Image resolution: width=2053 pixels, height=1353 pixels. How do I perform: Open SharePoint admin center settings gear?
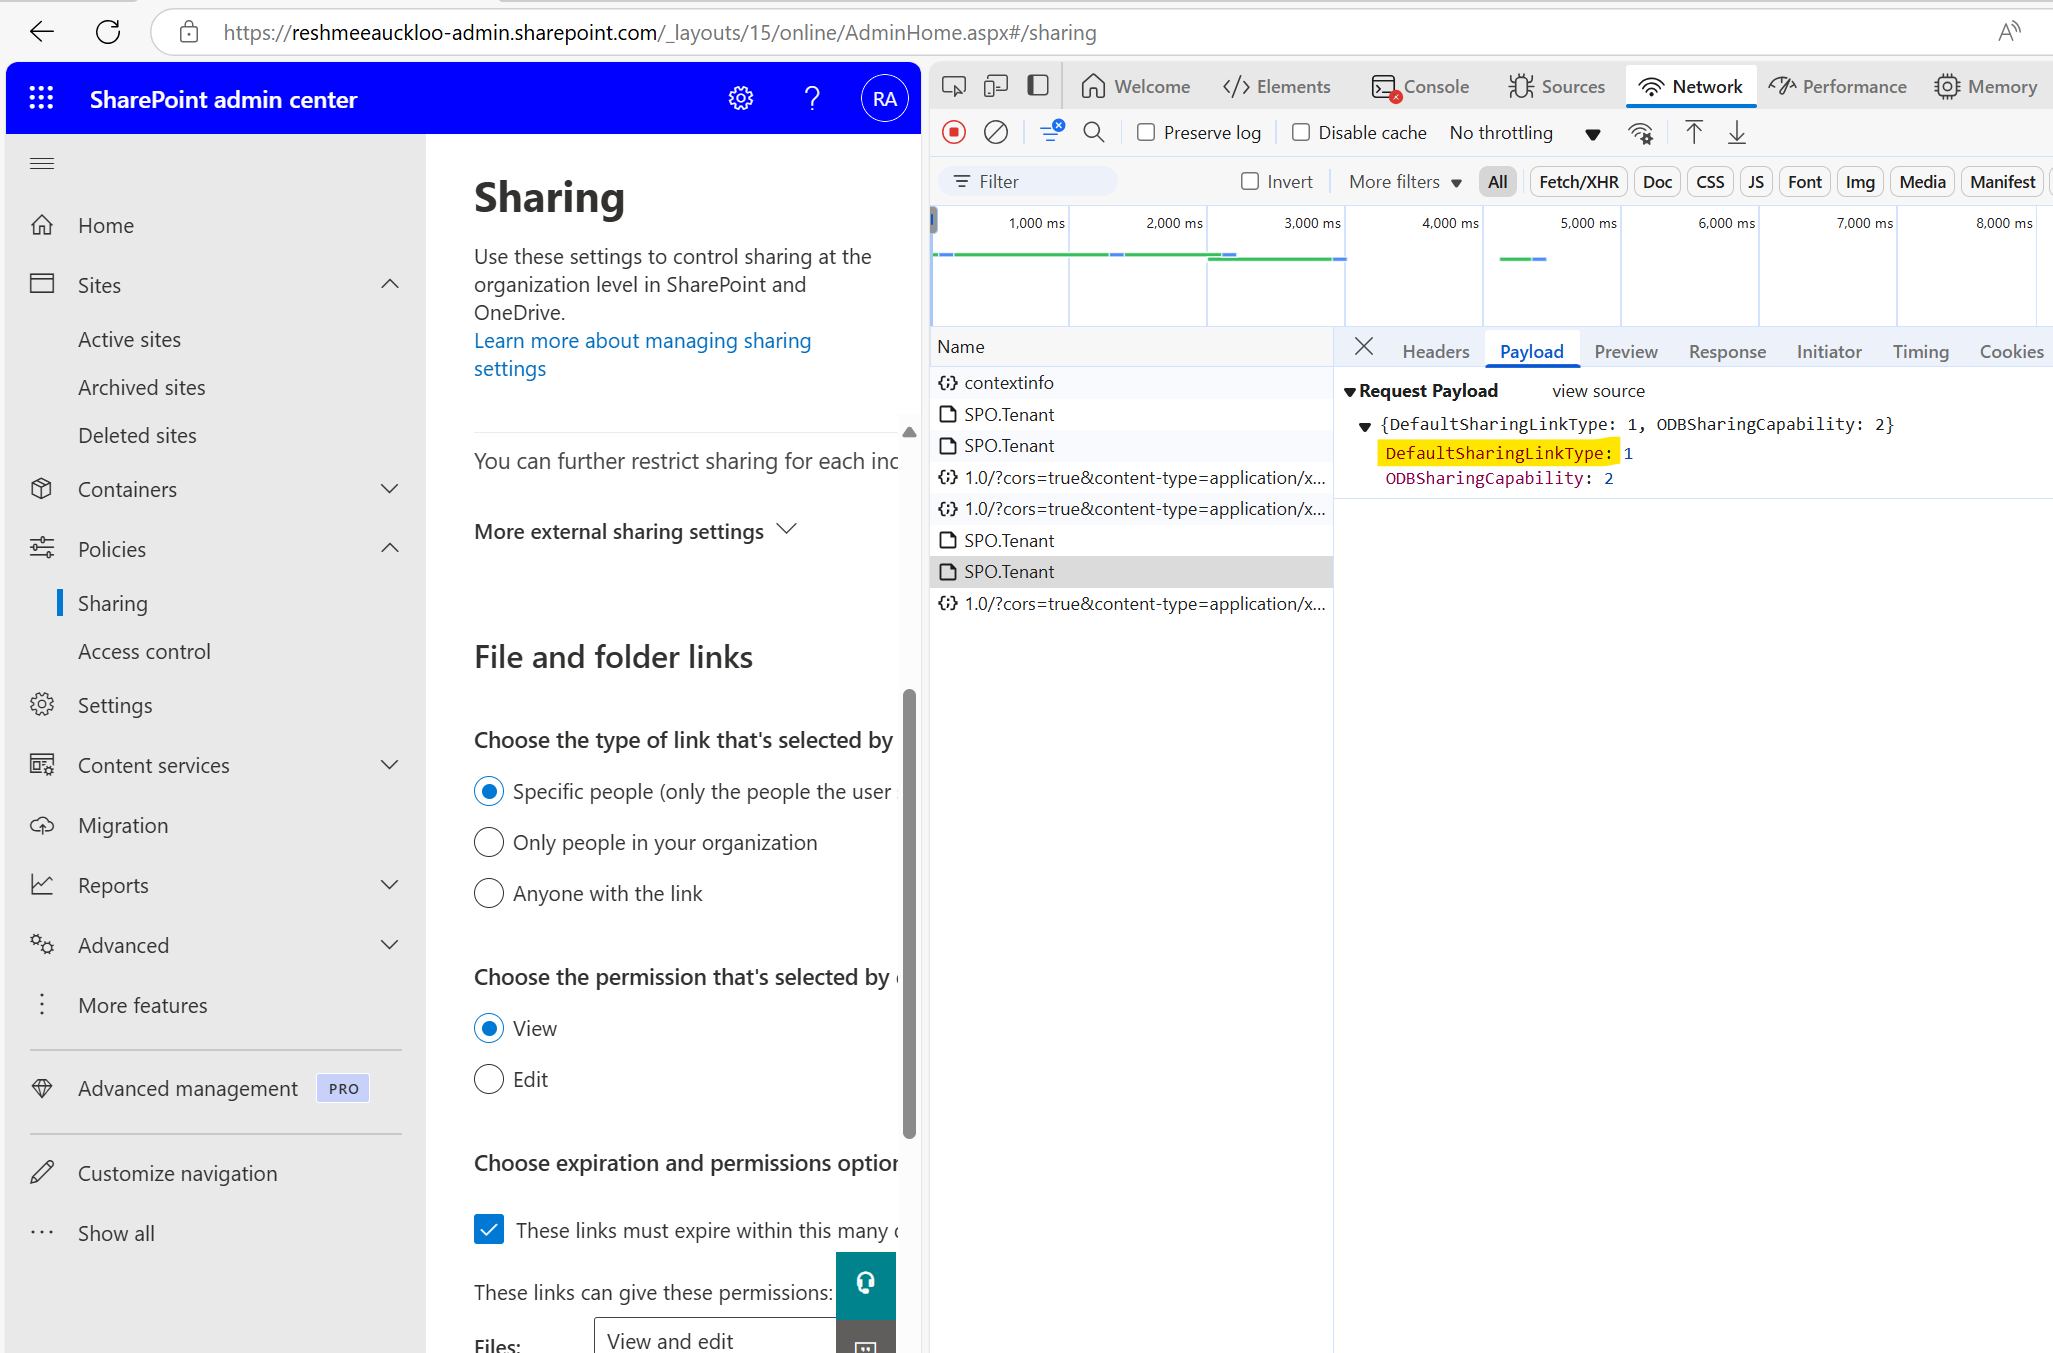tap(740, 98)
